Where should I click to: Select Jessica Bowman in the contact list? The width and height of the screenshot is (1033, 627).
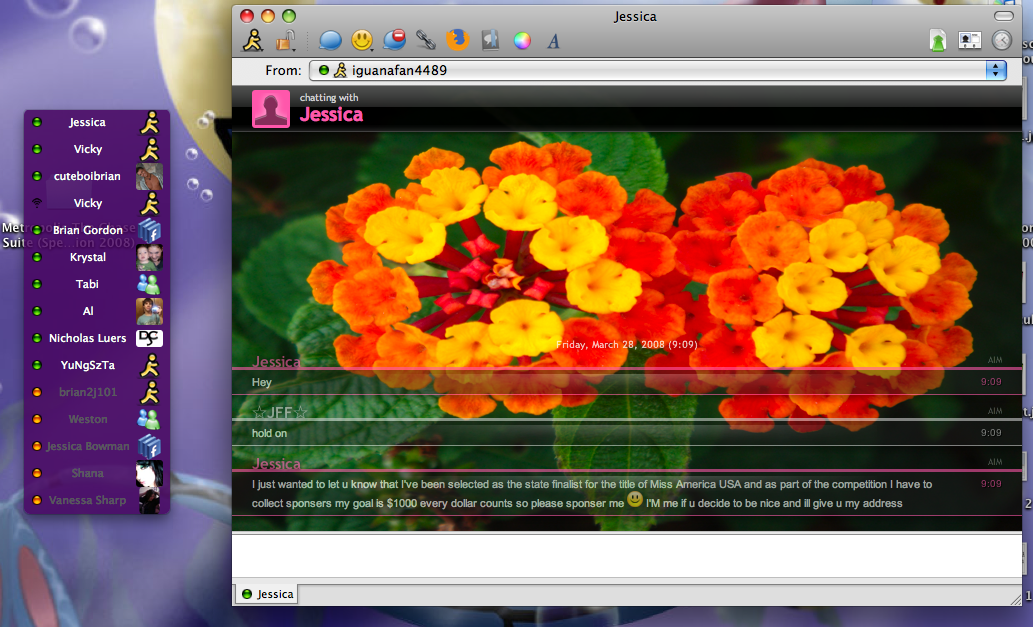[97, 447]
